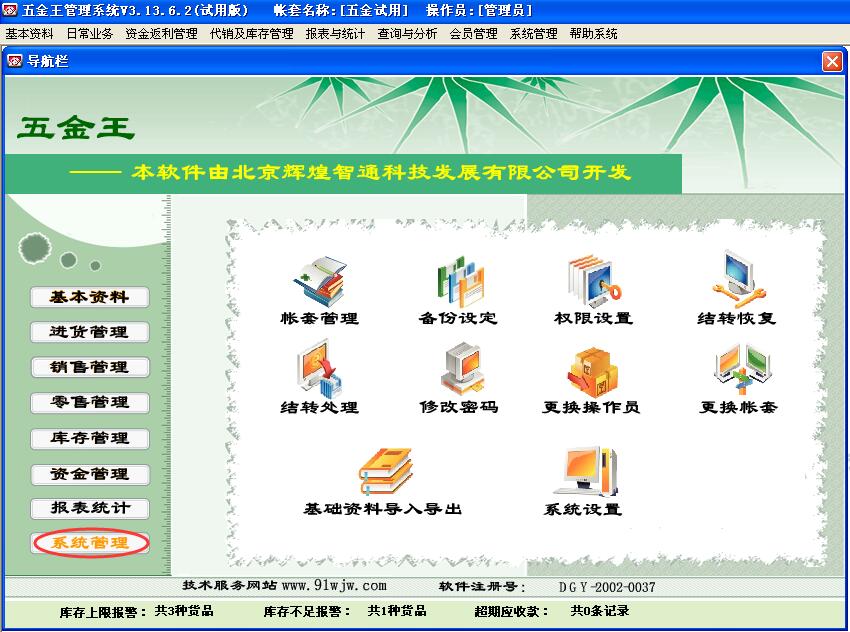Open the 结转恢复 wrench monitor icon
The image size is (850, 632).
click(x=738, y=279)
